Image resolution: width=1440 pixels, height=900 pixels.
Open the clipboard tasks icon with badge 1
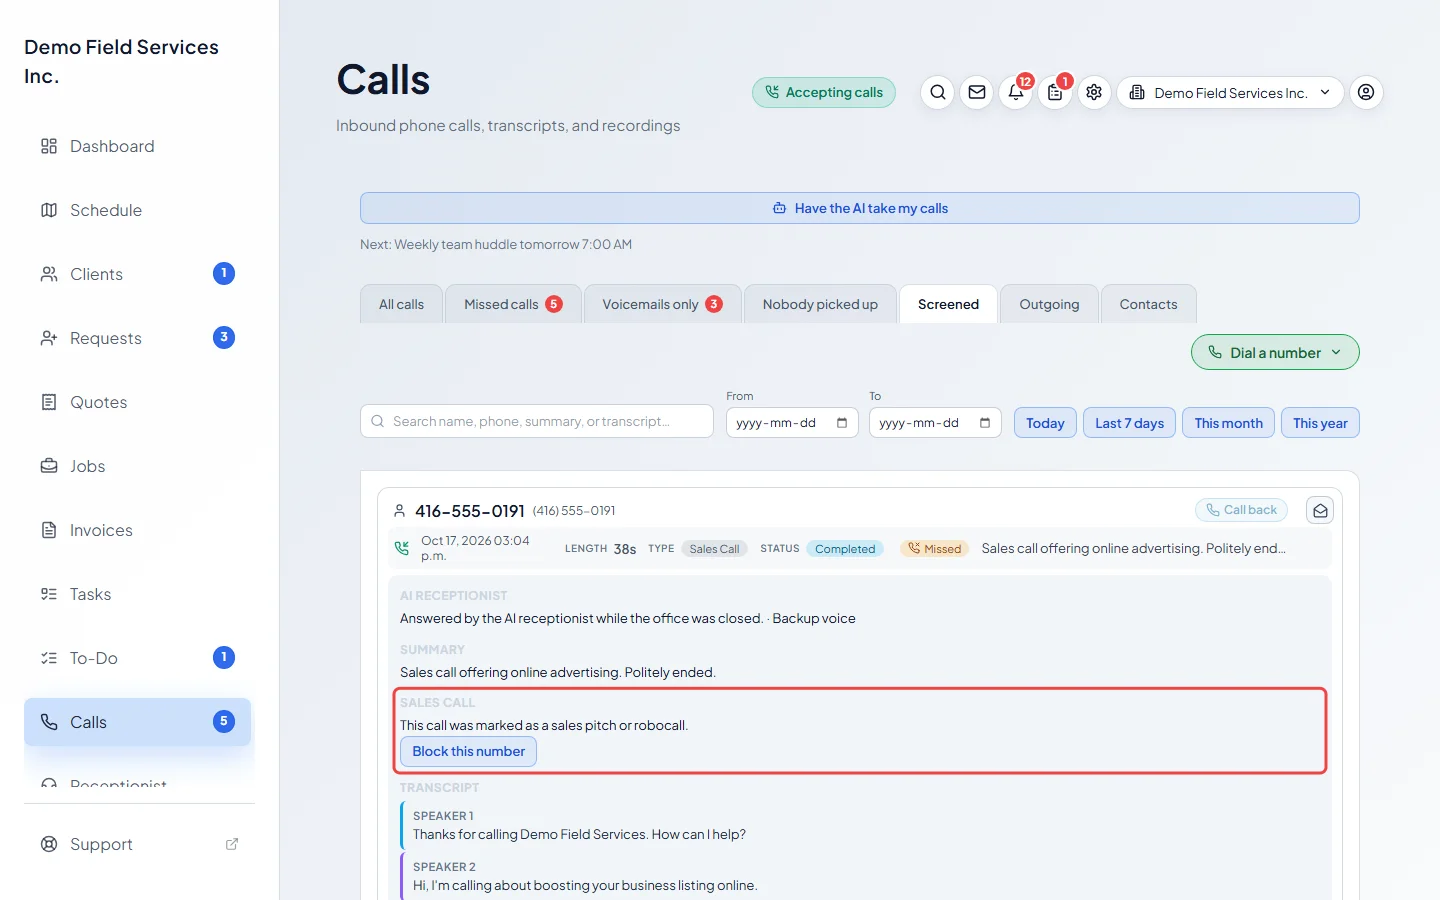pos(1055,92)
